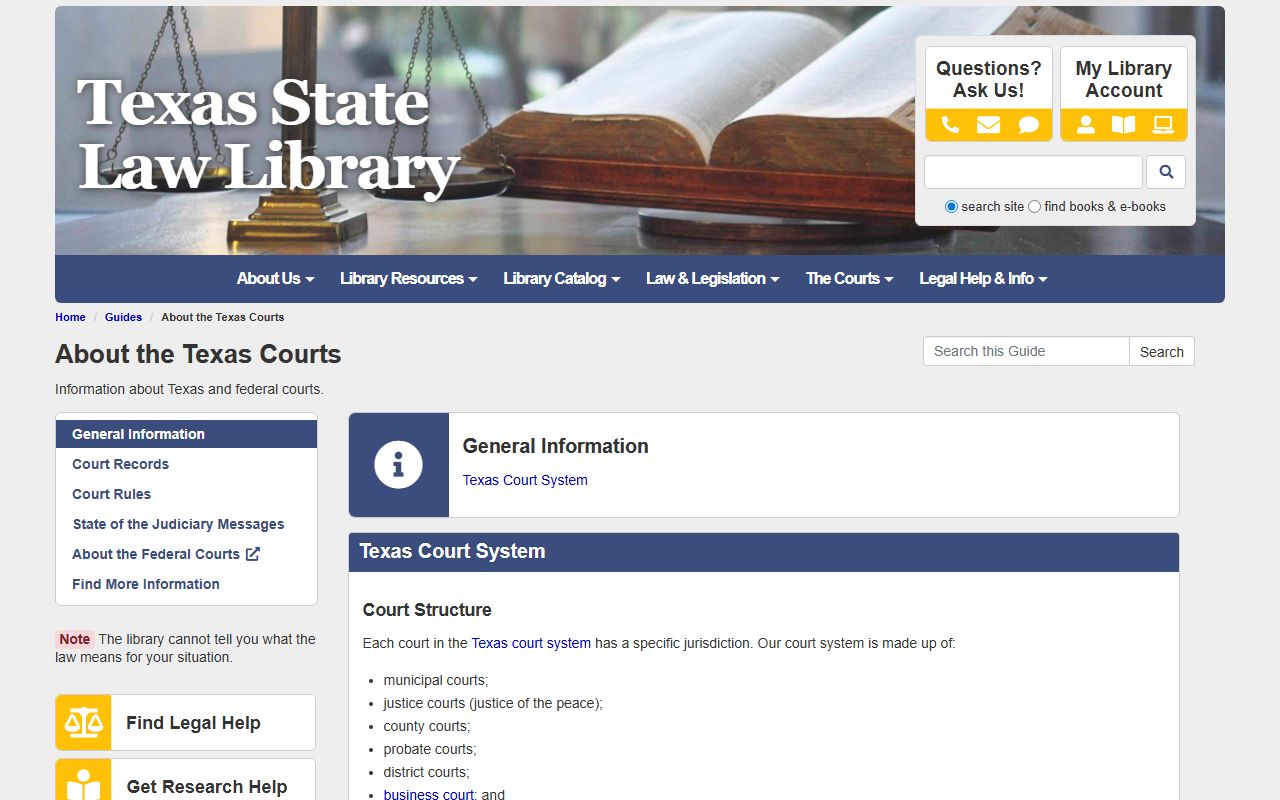The height and width of the screenshot is (800, 1280).
Task: Click the Search button for this guide
Action: pyautogui.click(x=1161, y=351)
